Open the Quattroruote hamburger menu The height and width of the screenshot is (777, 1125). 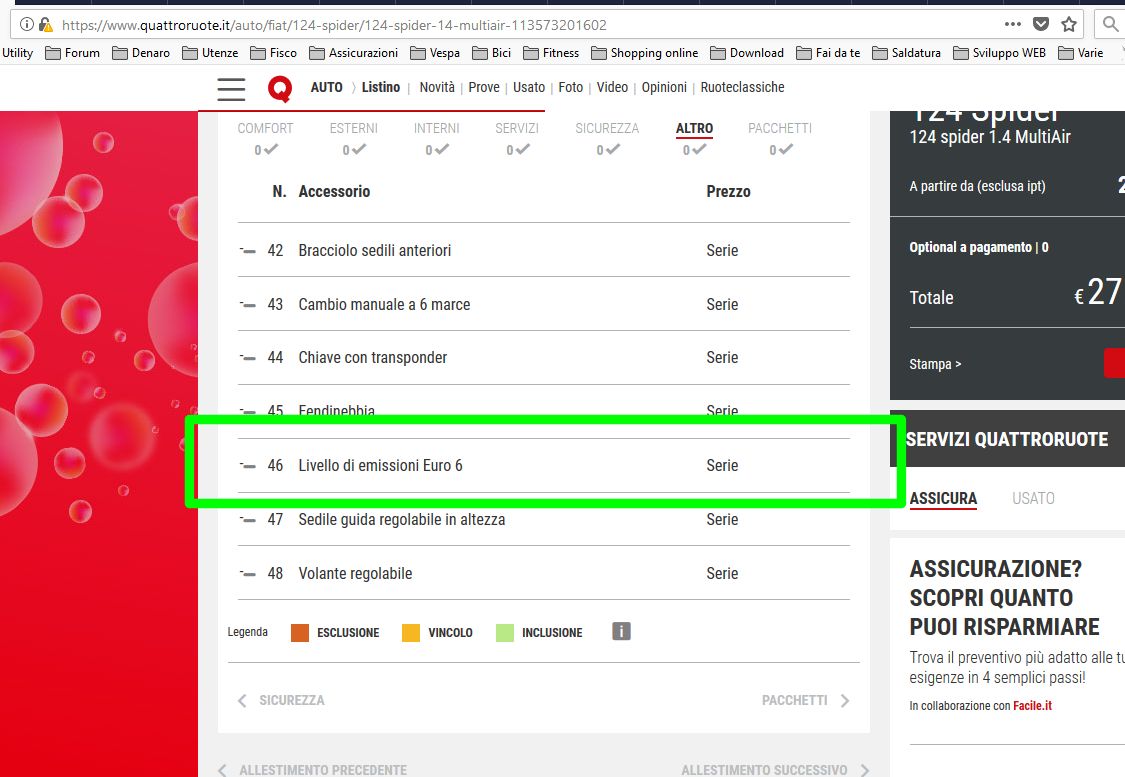(231, 89)
